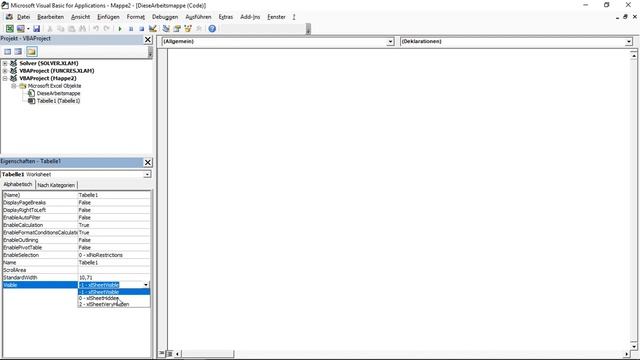Image resolution: width=640 pixels, height=360 pixels.
Task: Switch to Microsoft Excel view icon
Action: tap(9, 29)
